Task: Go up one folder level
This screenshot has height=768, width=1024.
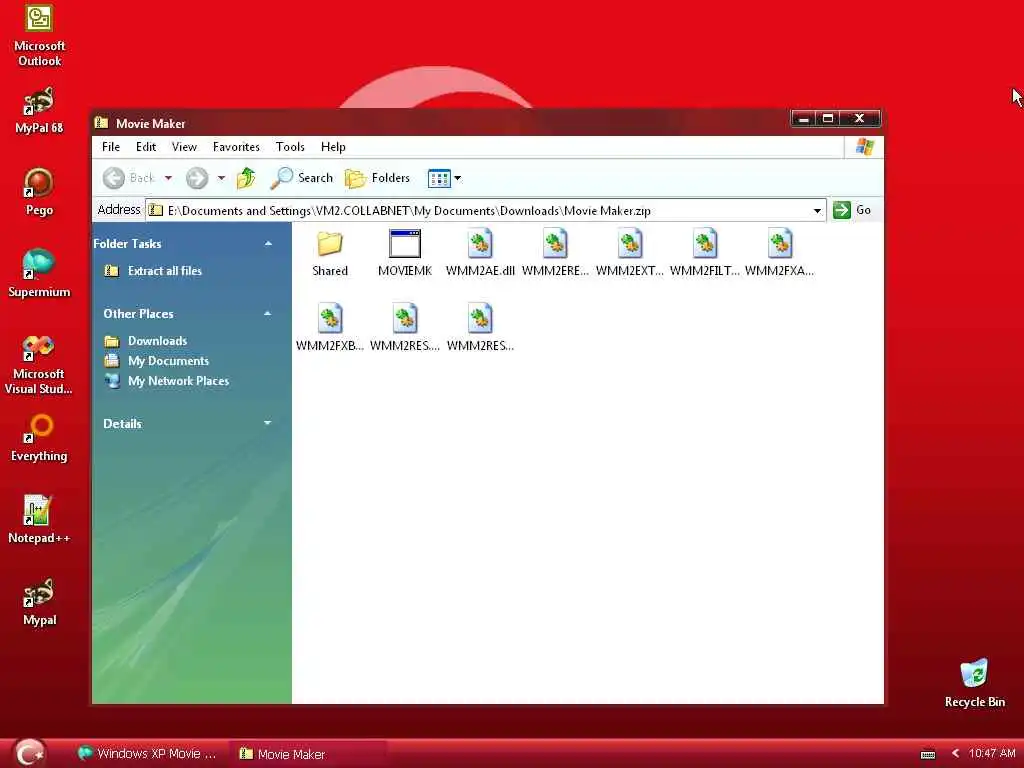Action: (246, 178)
